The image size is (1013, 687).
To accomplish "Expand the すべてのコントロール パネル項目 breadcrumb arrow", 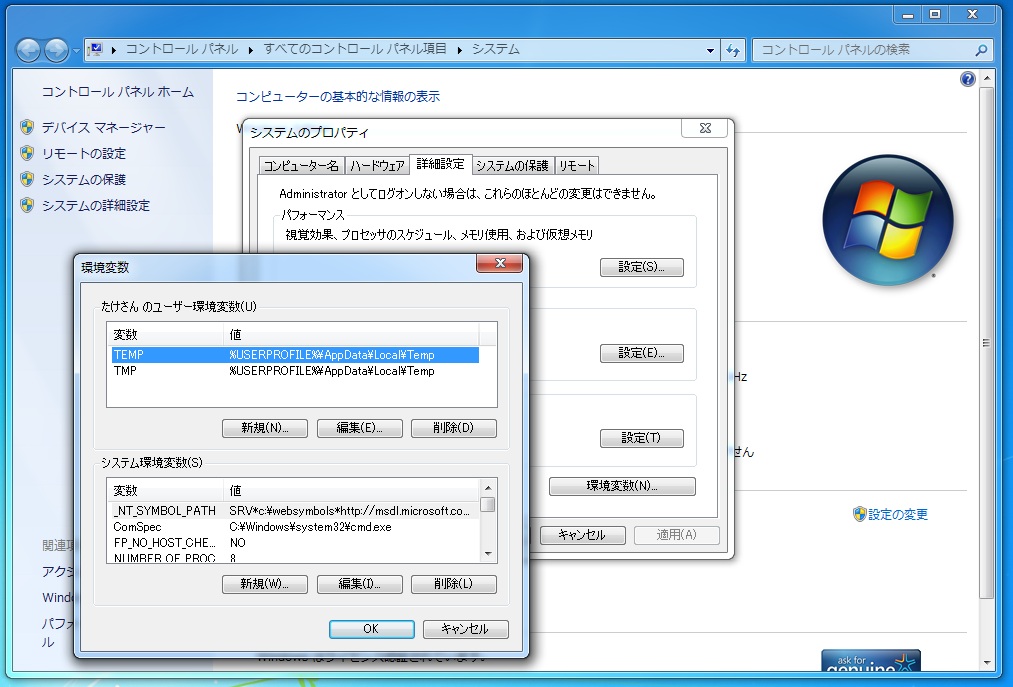I will (x=459, y=49).
